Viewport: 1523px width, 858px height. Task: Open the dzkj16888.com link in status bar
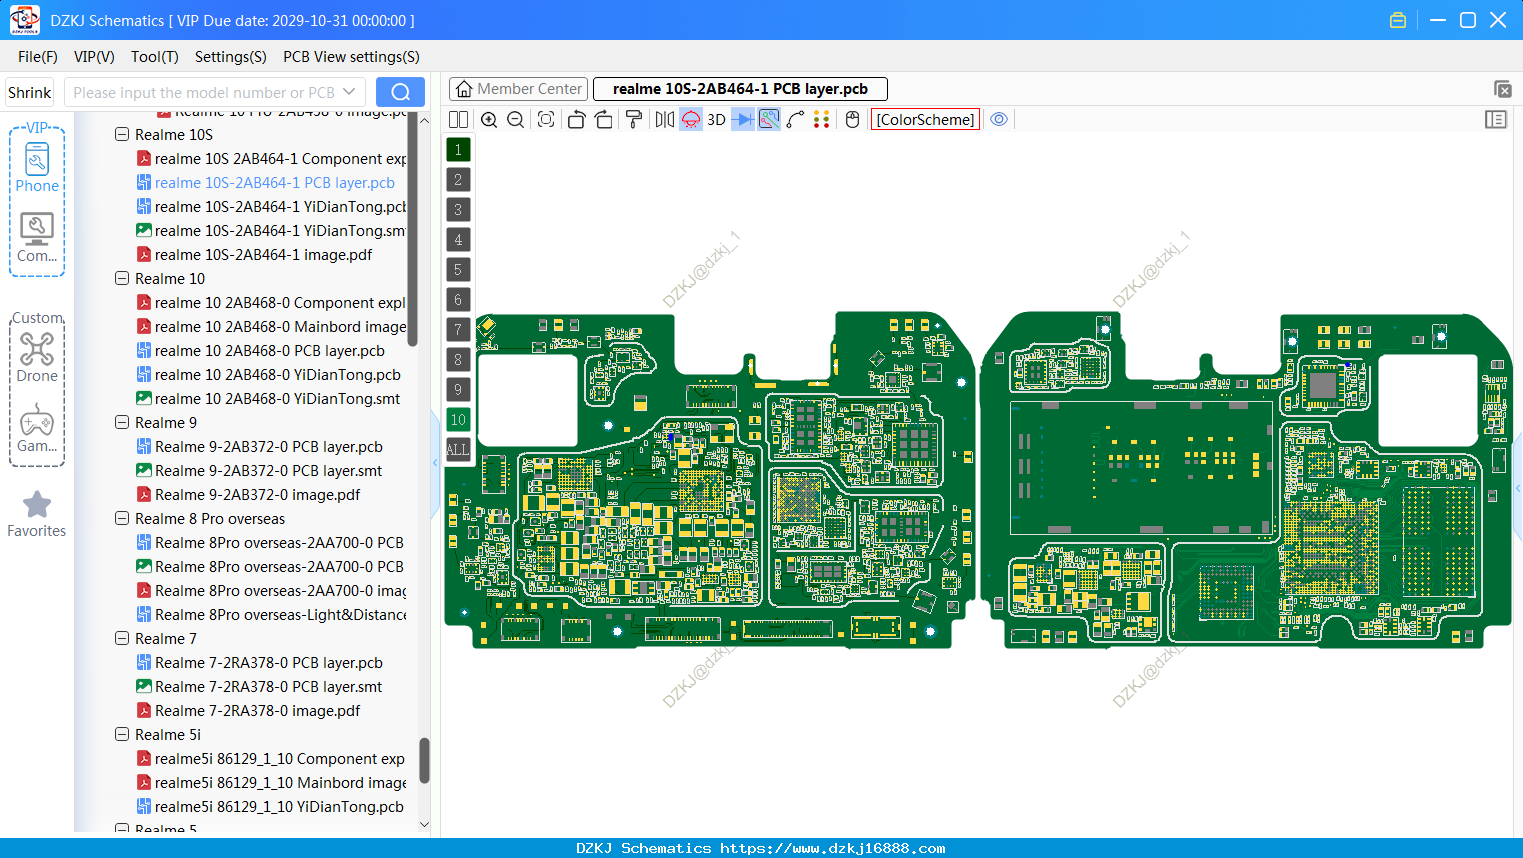[x=832, y=848]
